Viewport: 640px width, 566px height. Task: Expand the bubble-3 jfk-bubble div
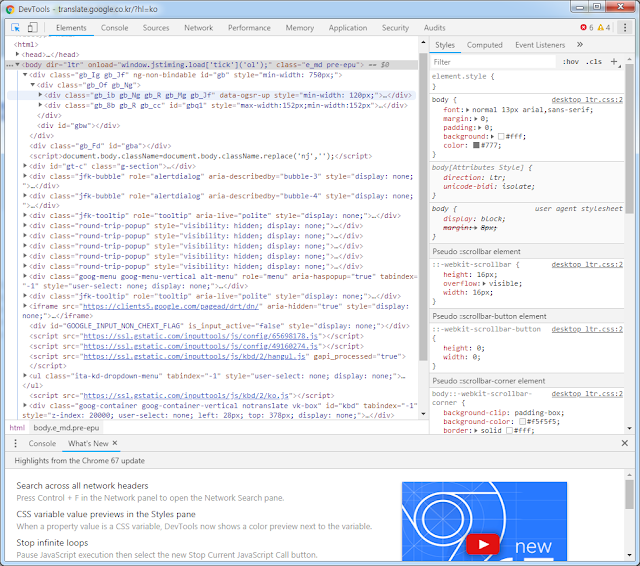click(25, 176)
